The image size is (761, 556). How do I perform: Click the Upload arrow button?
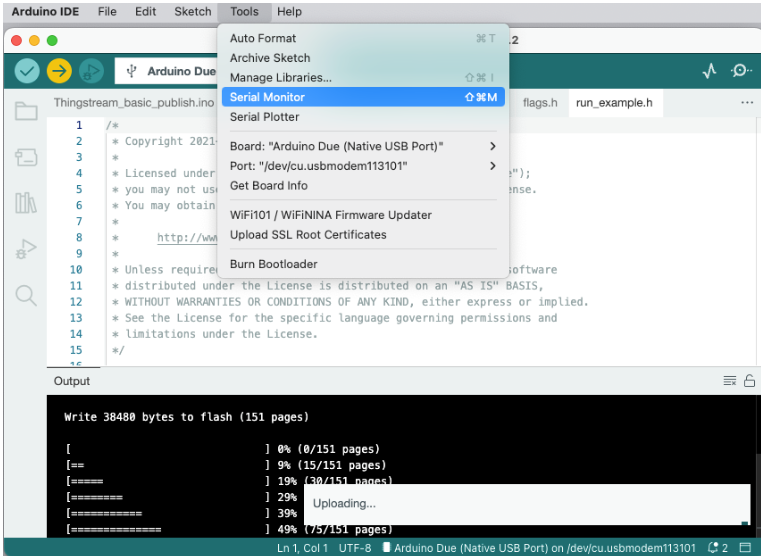[59, 71]
